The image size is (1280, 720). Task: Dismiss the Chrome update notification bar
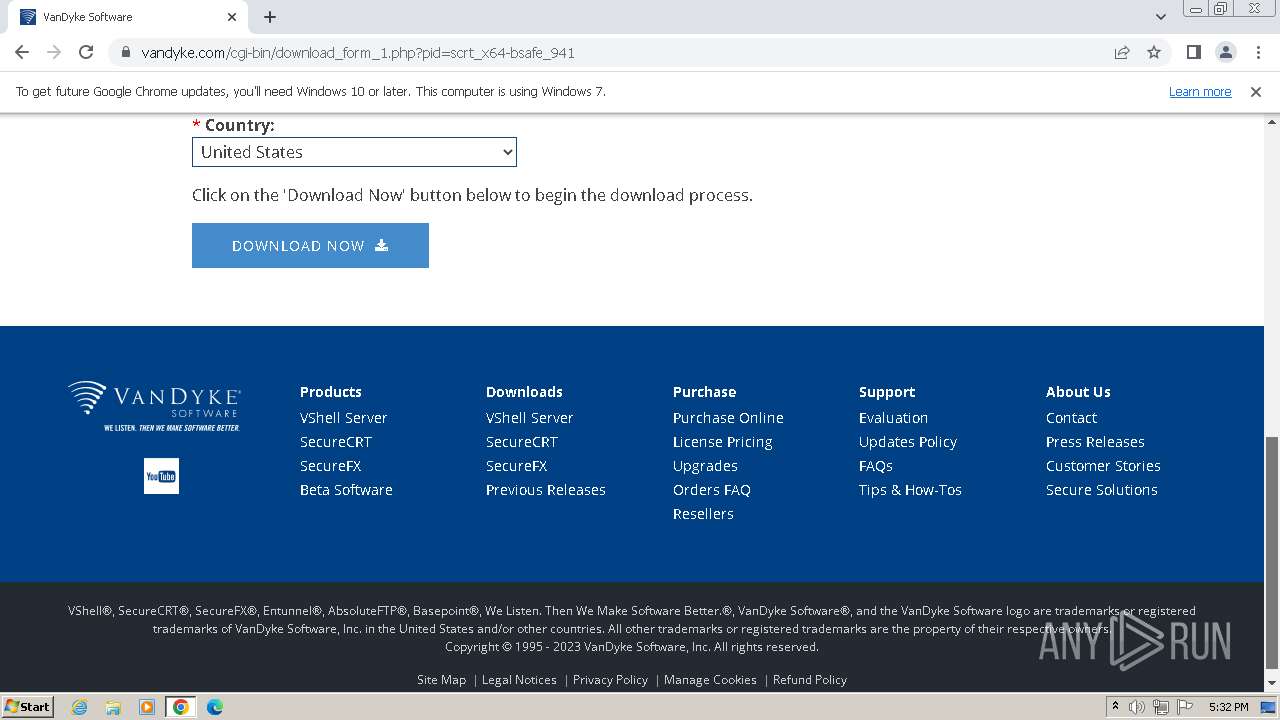[1256, 91]
